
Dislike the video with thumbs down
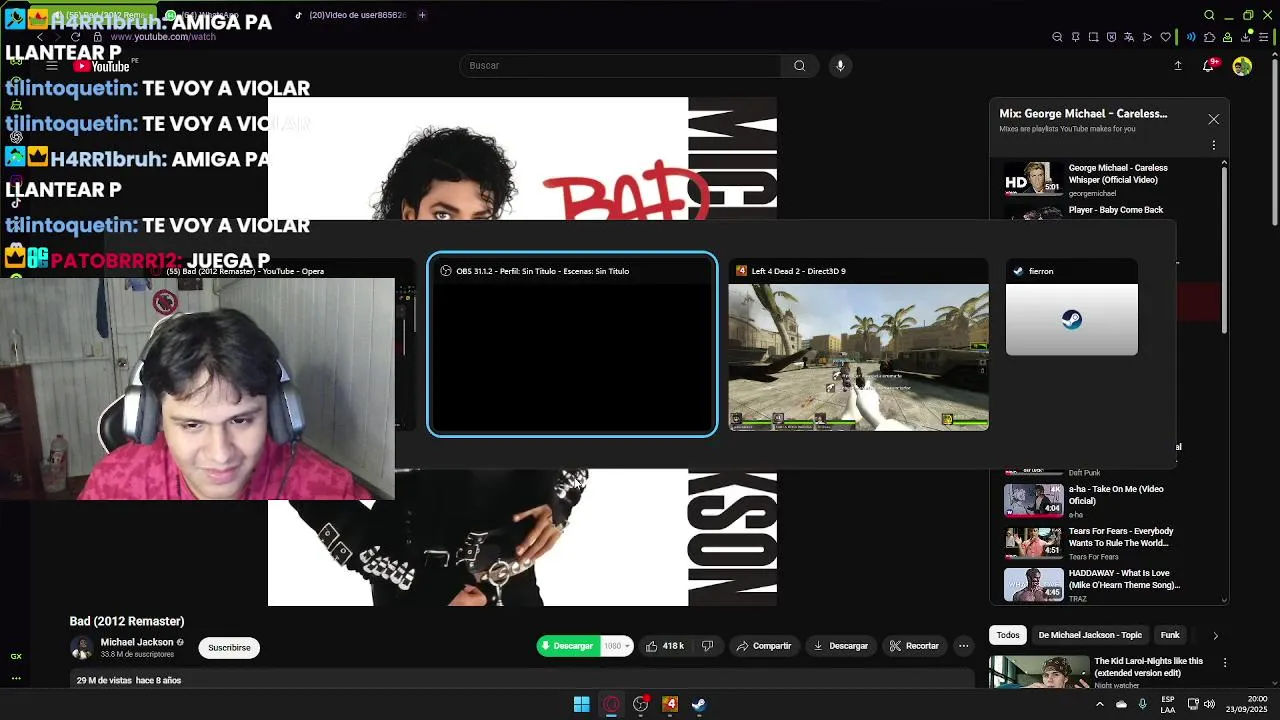(708, 646)
